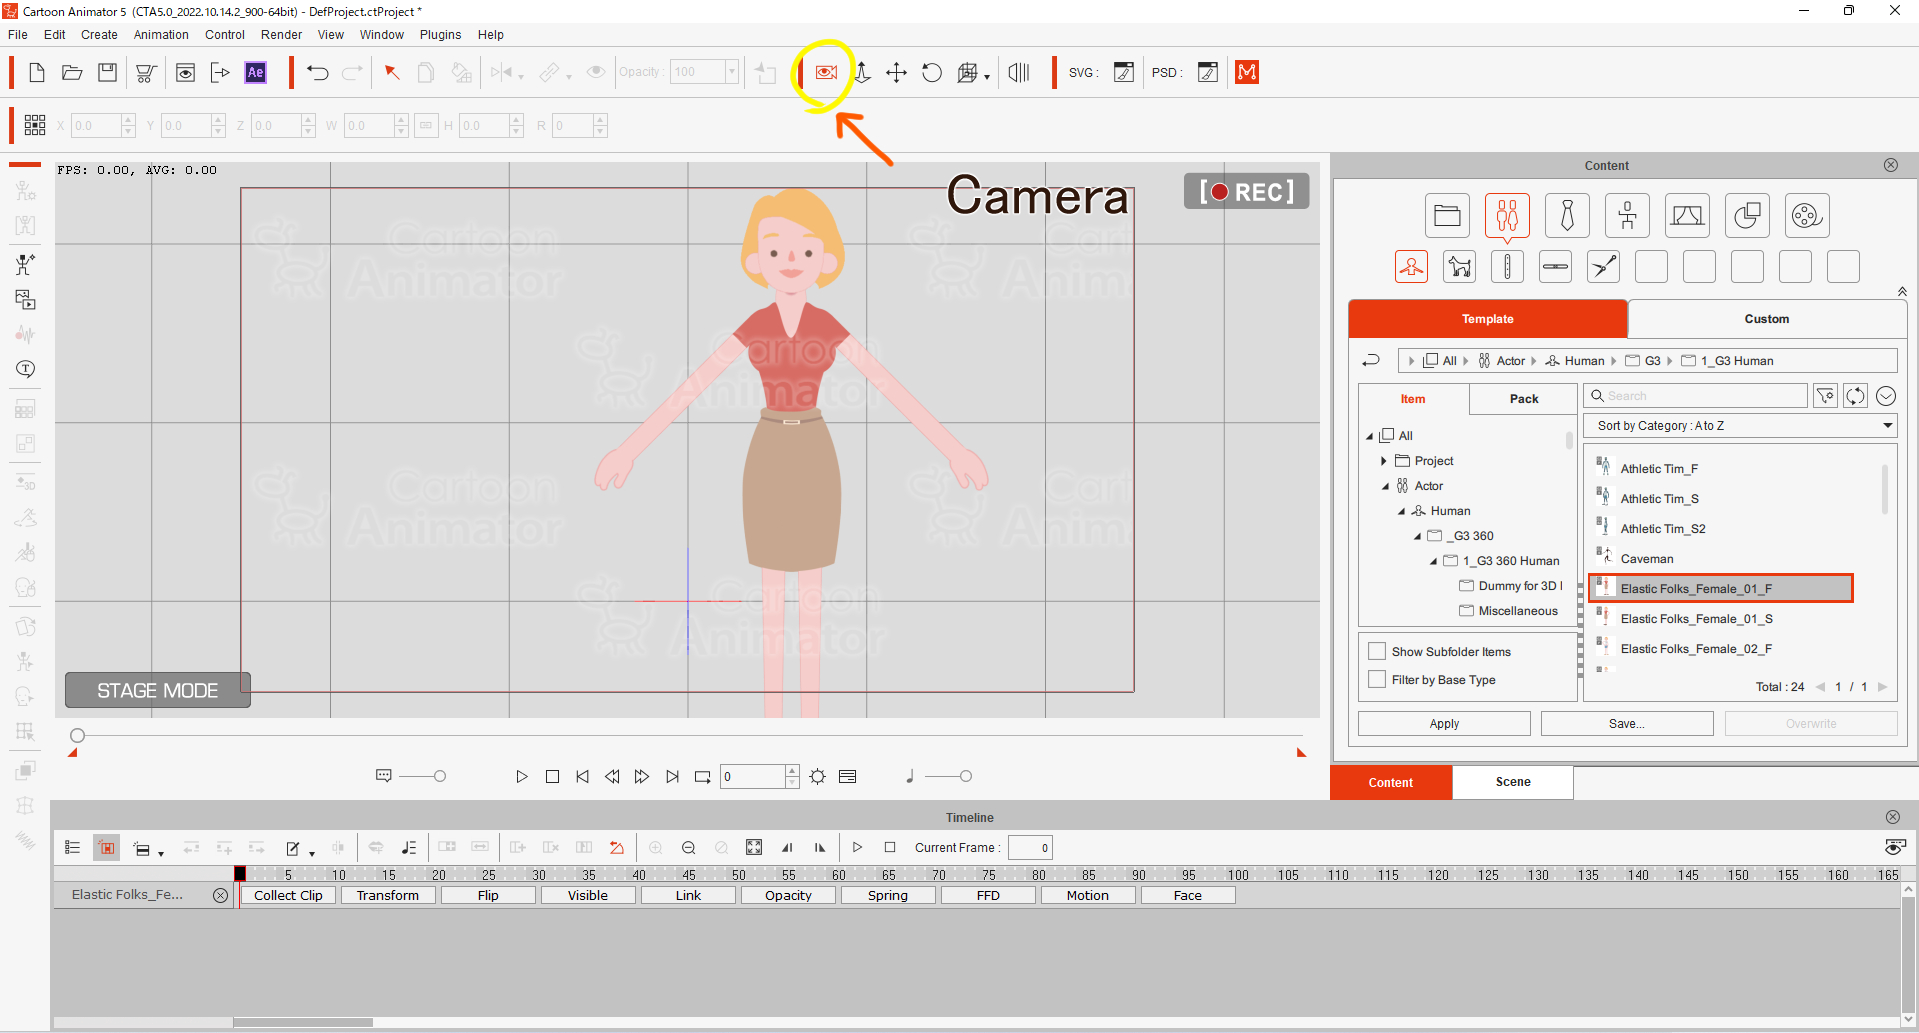
Task: Click the Select arrow tool
Action: (392, 72)
